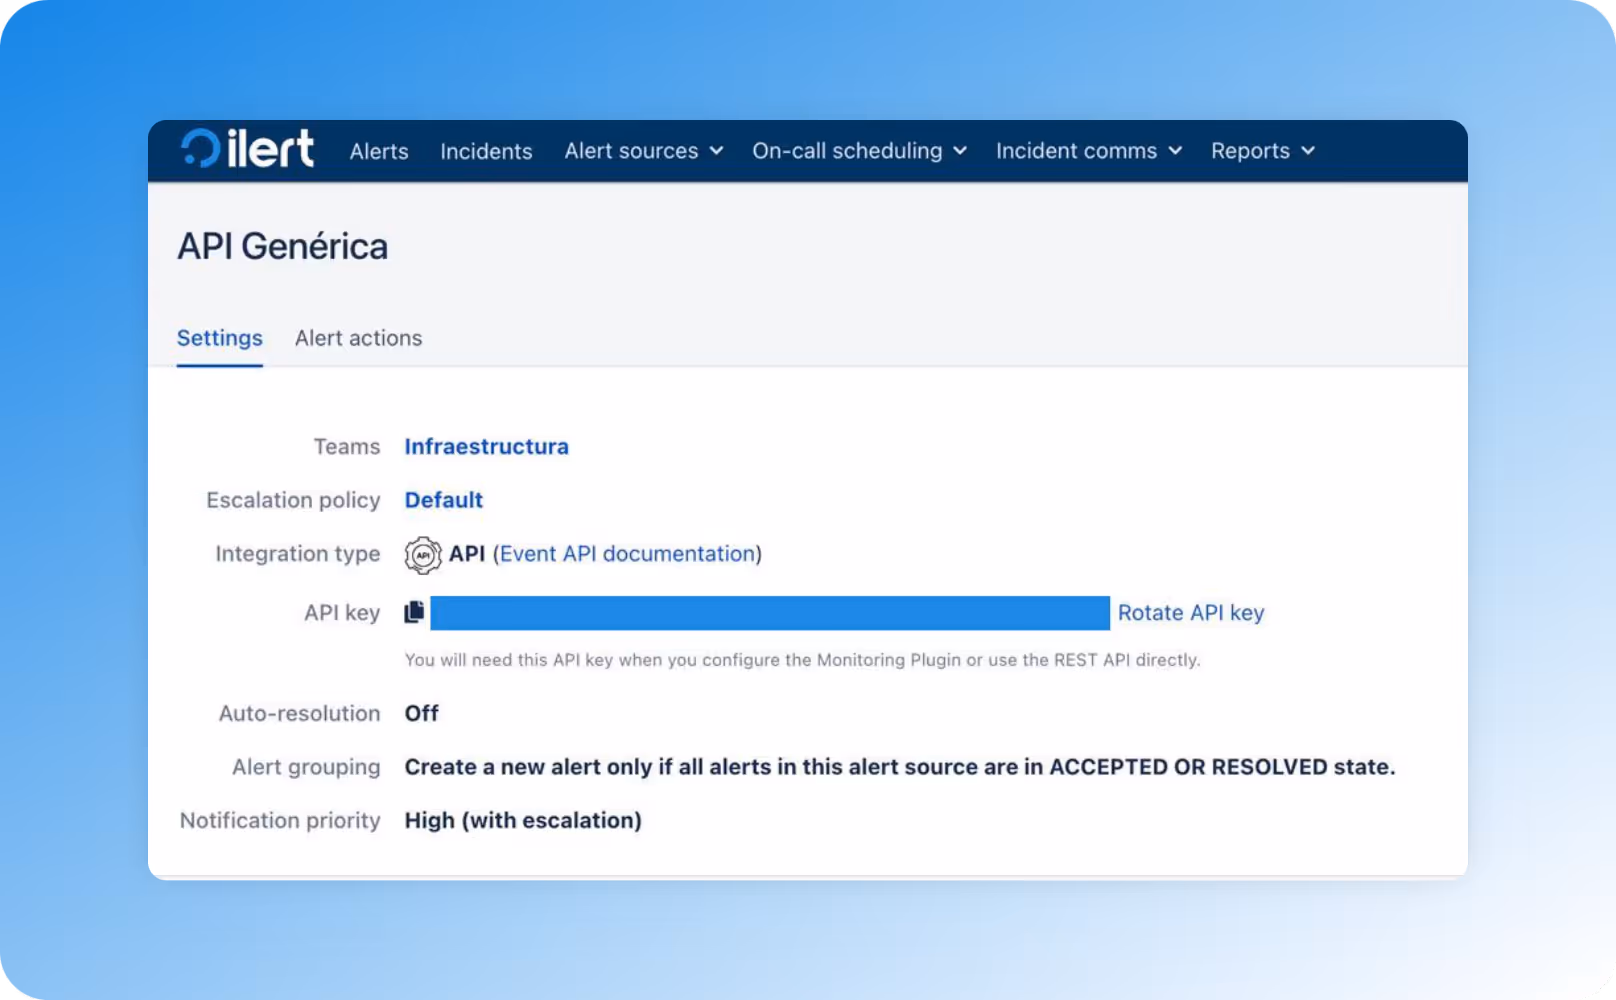Image resolution: width=1616 pixels, height=1000 pixels.
Task: Open the Alerts menu item
Action: [379, 151]
